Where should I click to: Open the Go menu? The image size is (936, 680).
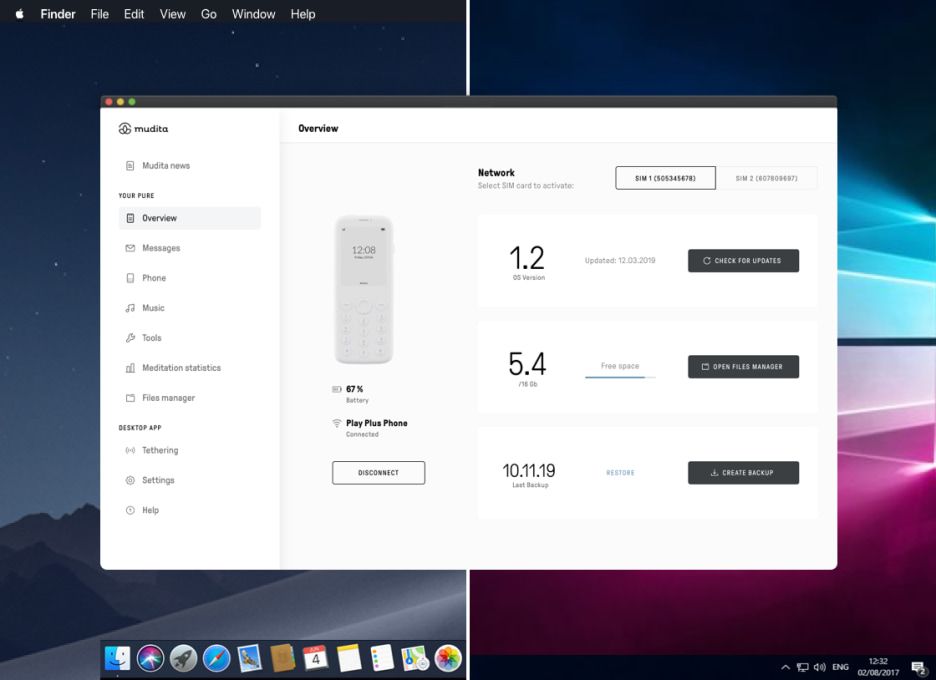tap(208, 14)
